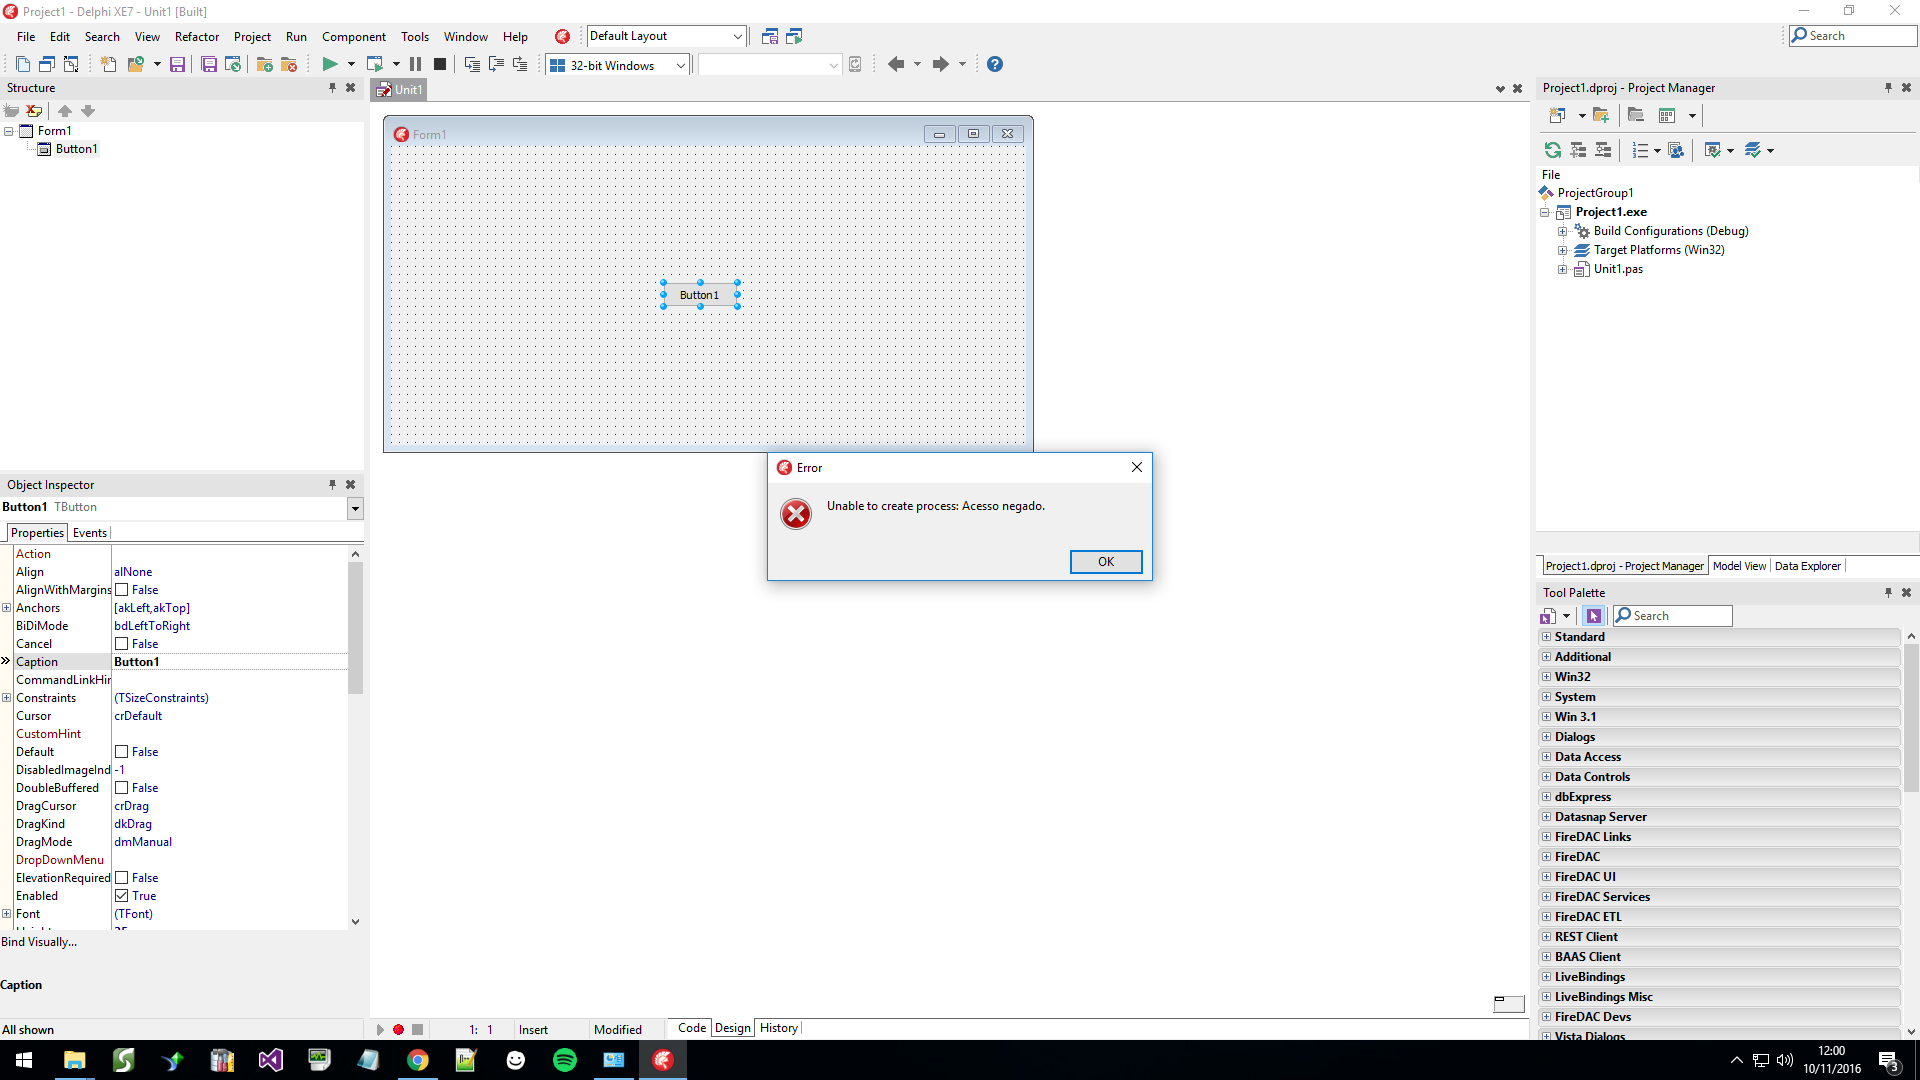Close the Error dialog with its X
This screenshot has height=1080, width=1920.
coord(1137,467)
